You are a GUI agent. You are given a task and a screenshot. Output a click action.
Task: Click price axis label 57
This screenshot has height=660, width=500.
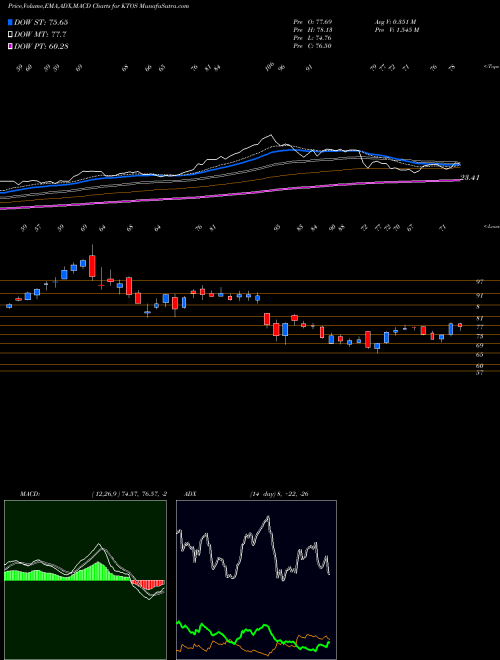pos(479,373)
